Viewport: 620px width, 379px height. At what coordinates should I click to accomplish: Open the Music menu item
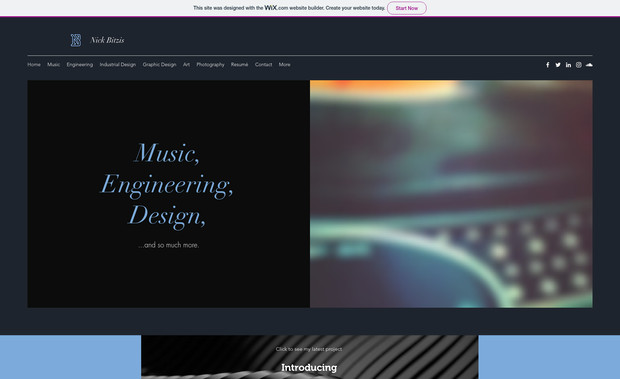click(53, 64)
